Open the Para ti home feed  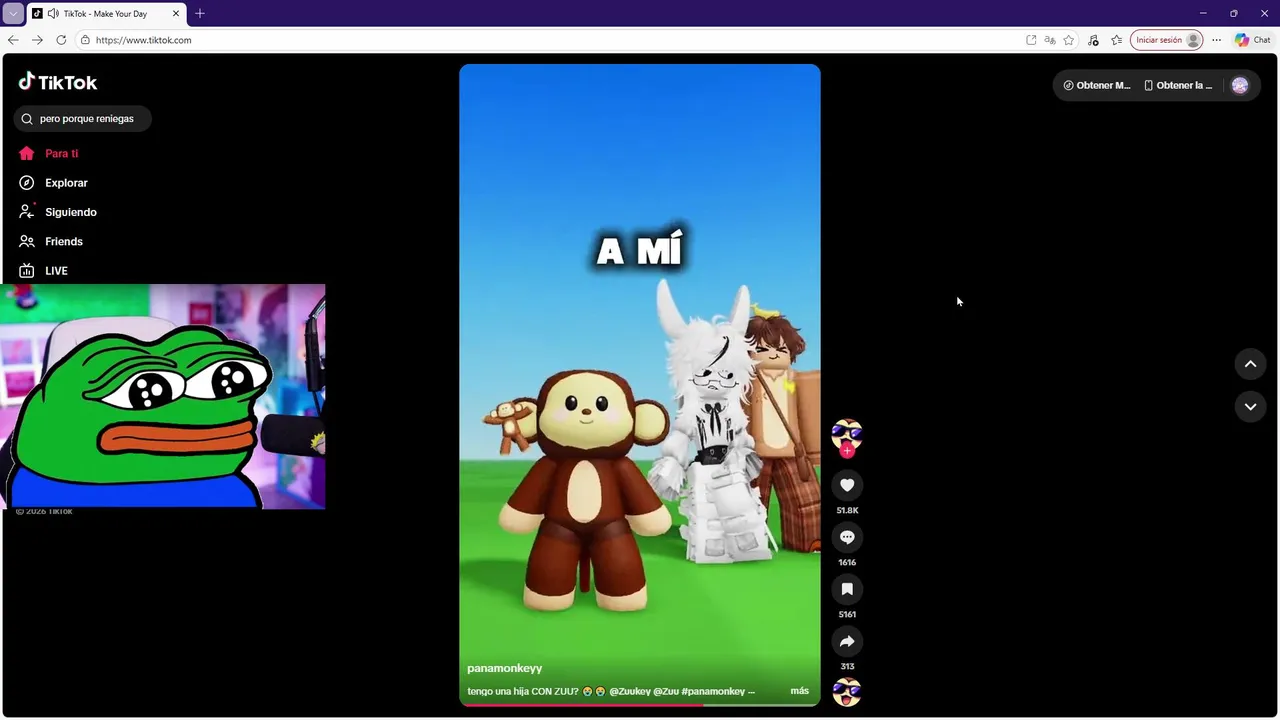[x=48, y=153]
